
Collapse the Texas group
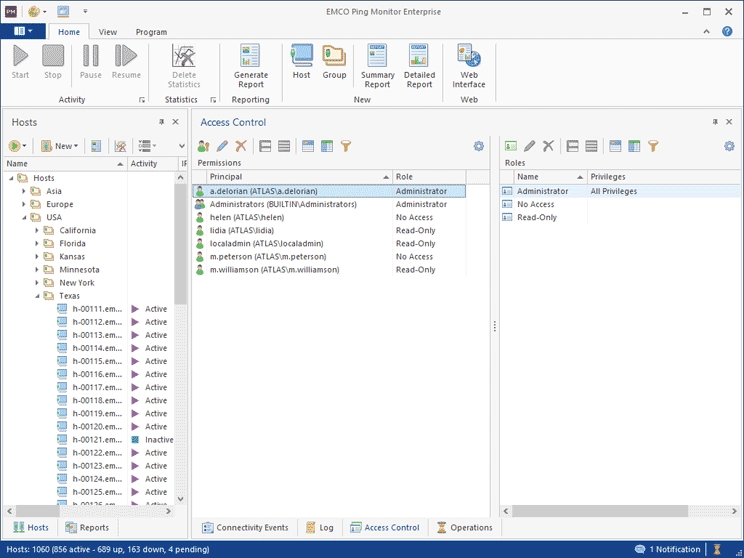click(37, 296)
